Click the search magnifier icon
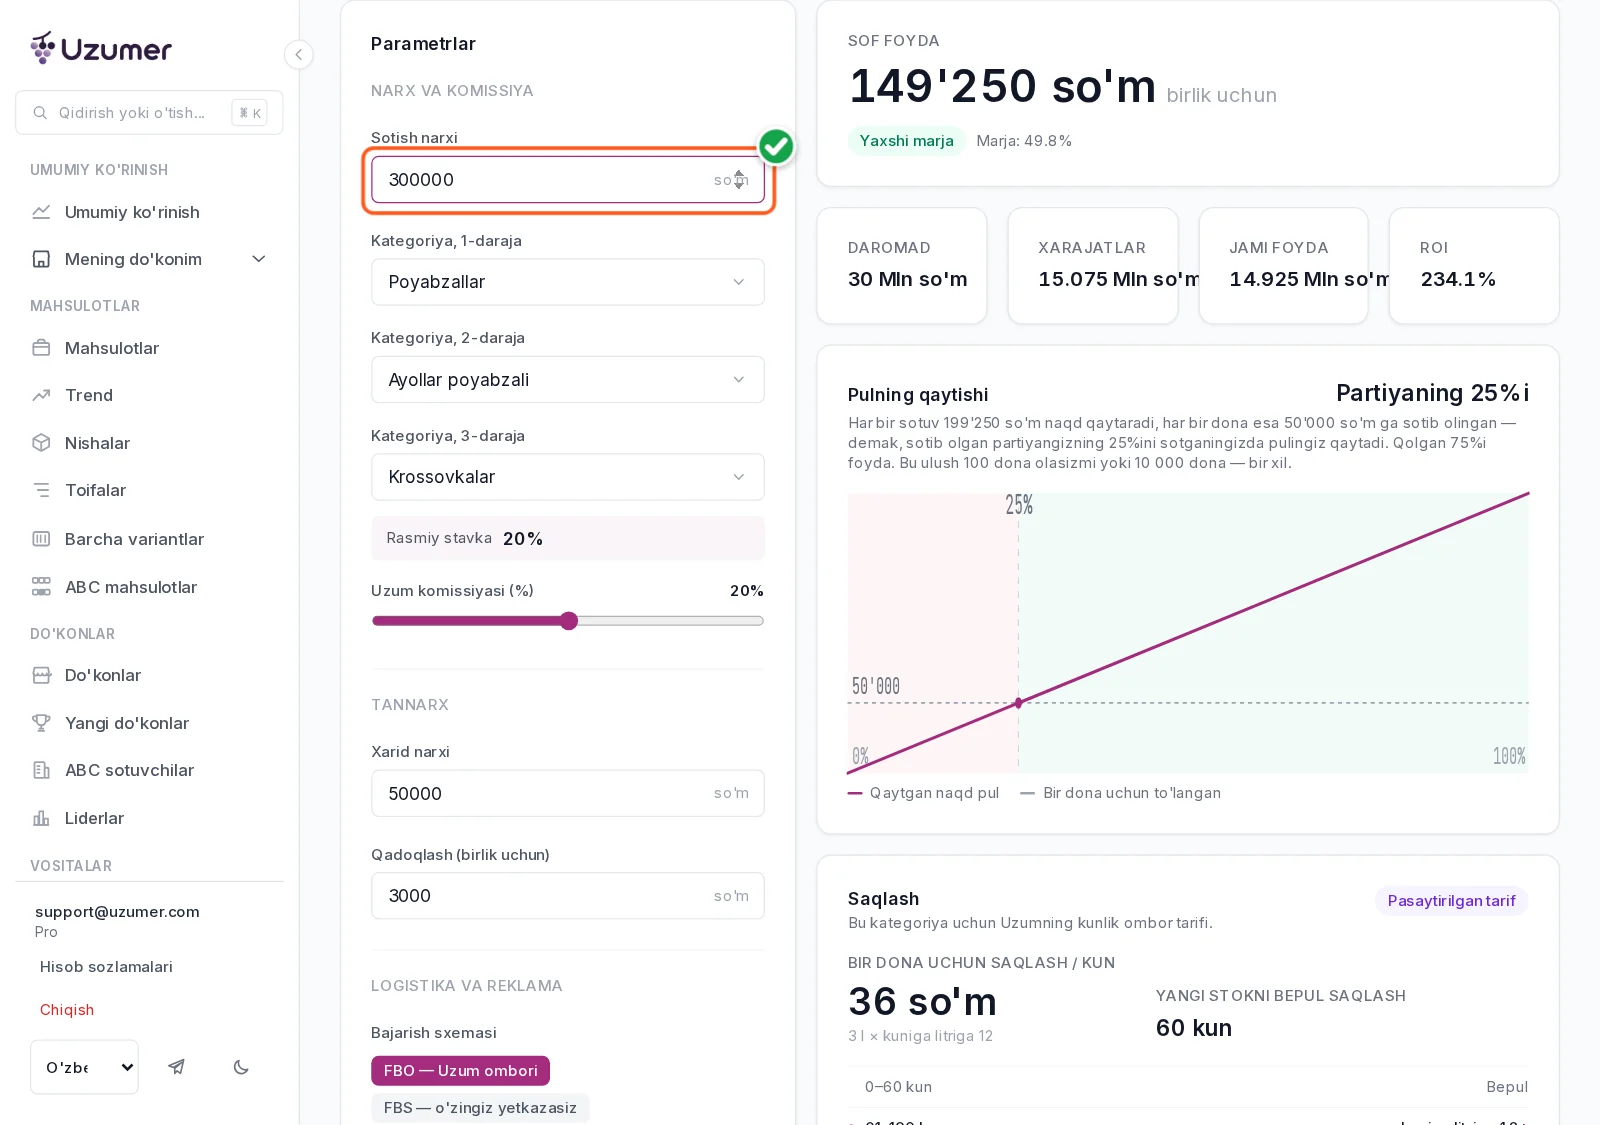 40,113
